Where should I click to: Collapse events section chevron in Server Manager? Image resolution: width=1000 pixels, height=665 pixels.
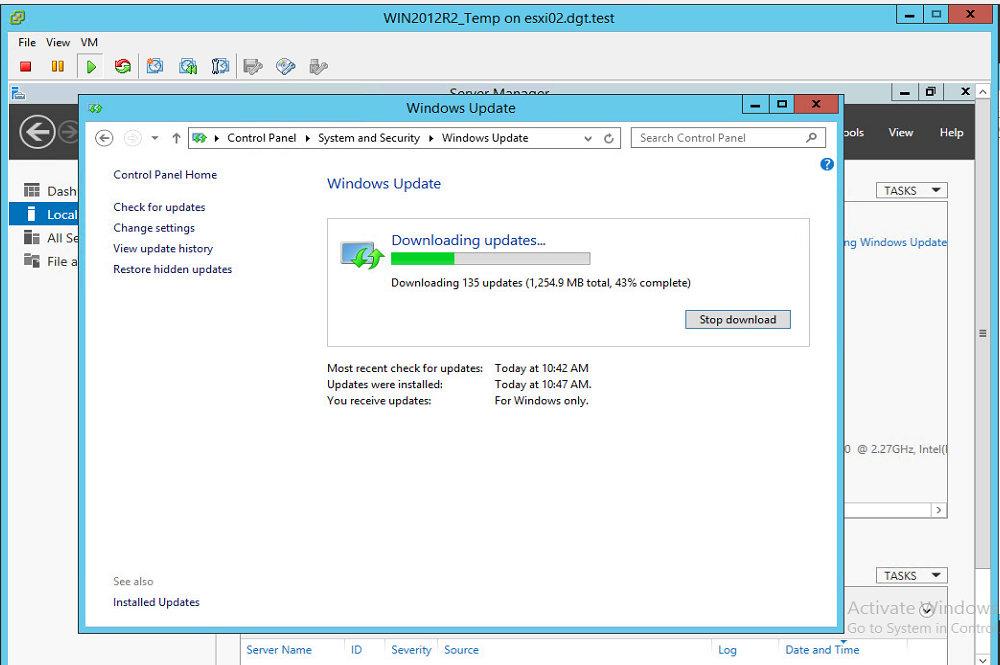pos(927,610)
